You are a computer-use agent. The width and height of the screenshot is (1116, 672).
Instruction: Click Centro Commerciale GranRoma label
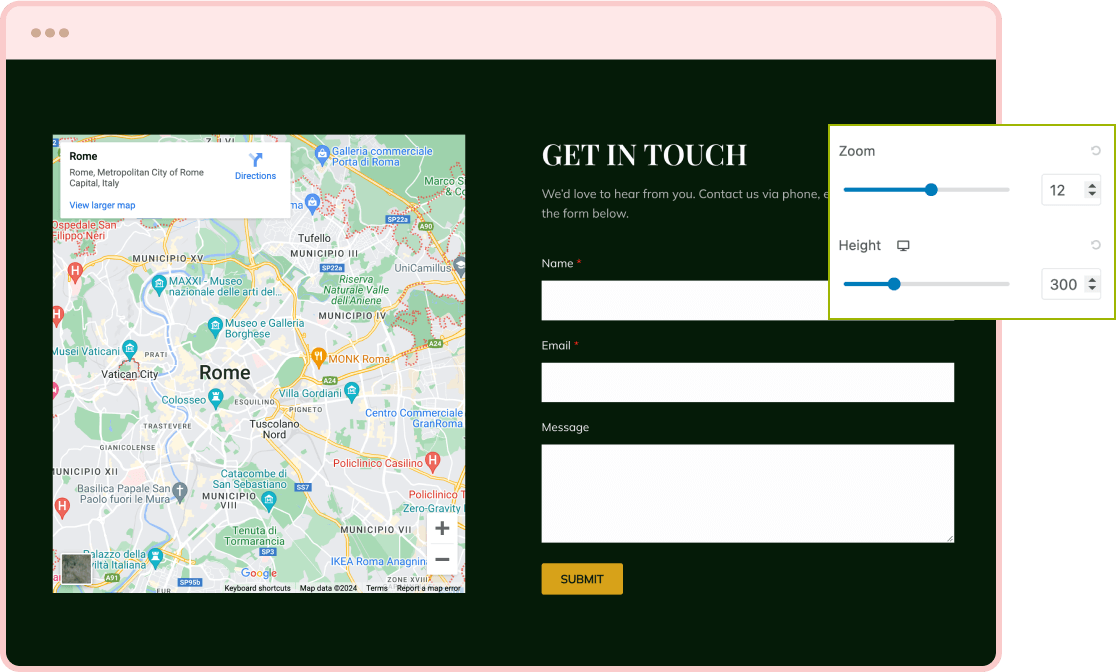pos(414,418)
